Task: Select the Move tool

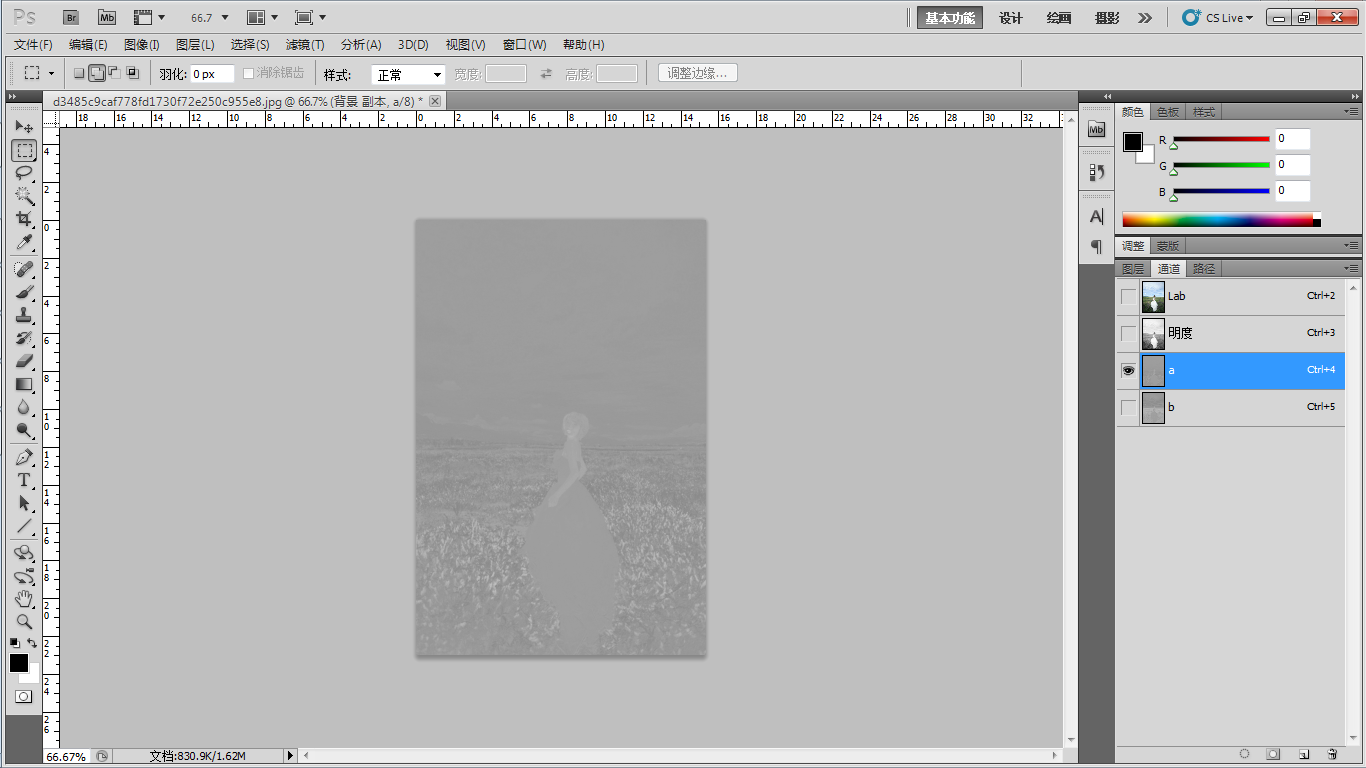Action: (24, 127)
